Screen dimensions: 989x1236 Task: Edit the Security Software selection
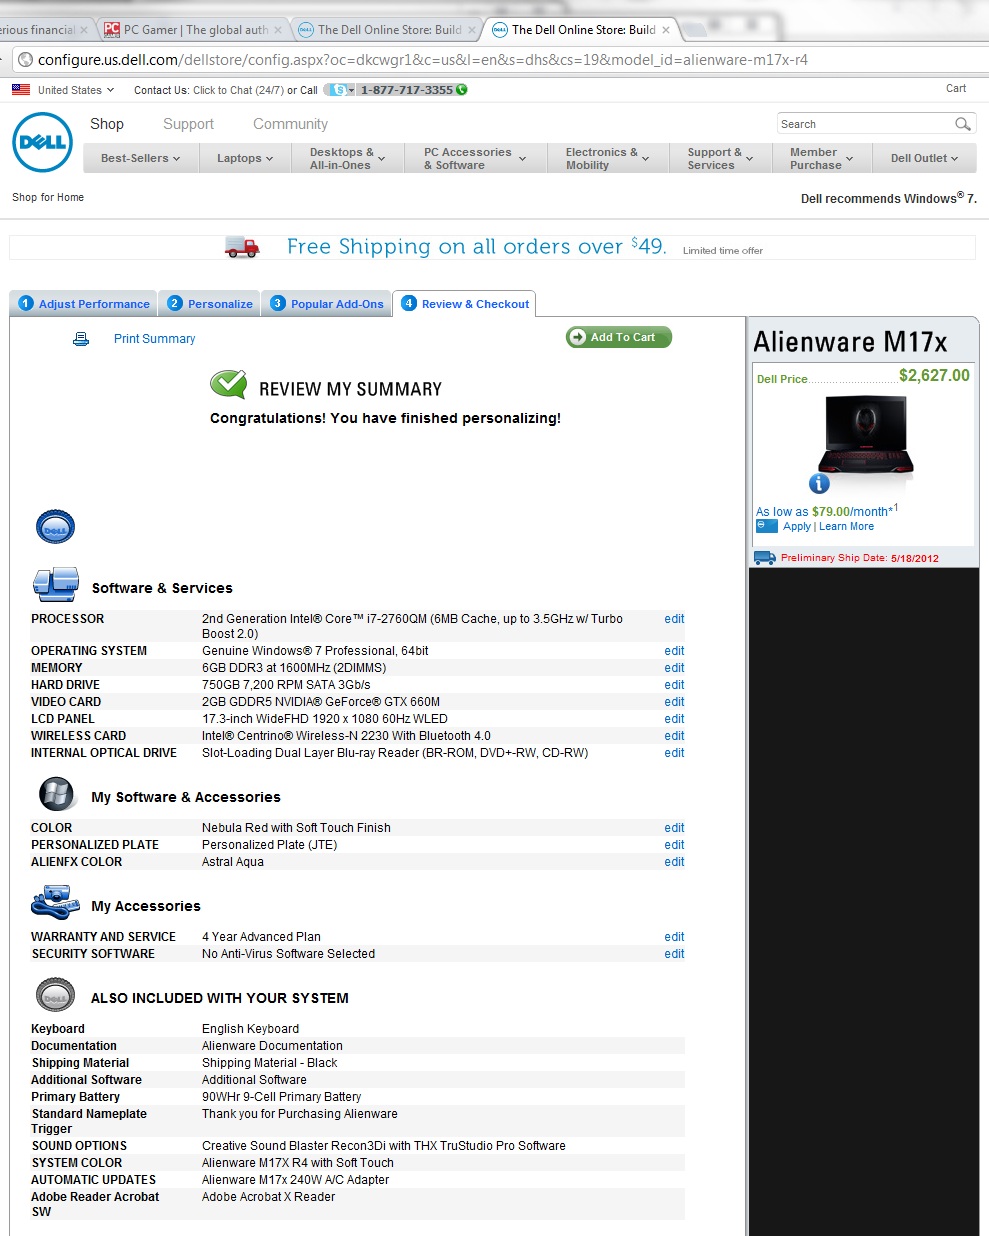point(674,954)
